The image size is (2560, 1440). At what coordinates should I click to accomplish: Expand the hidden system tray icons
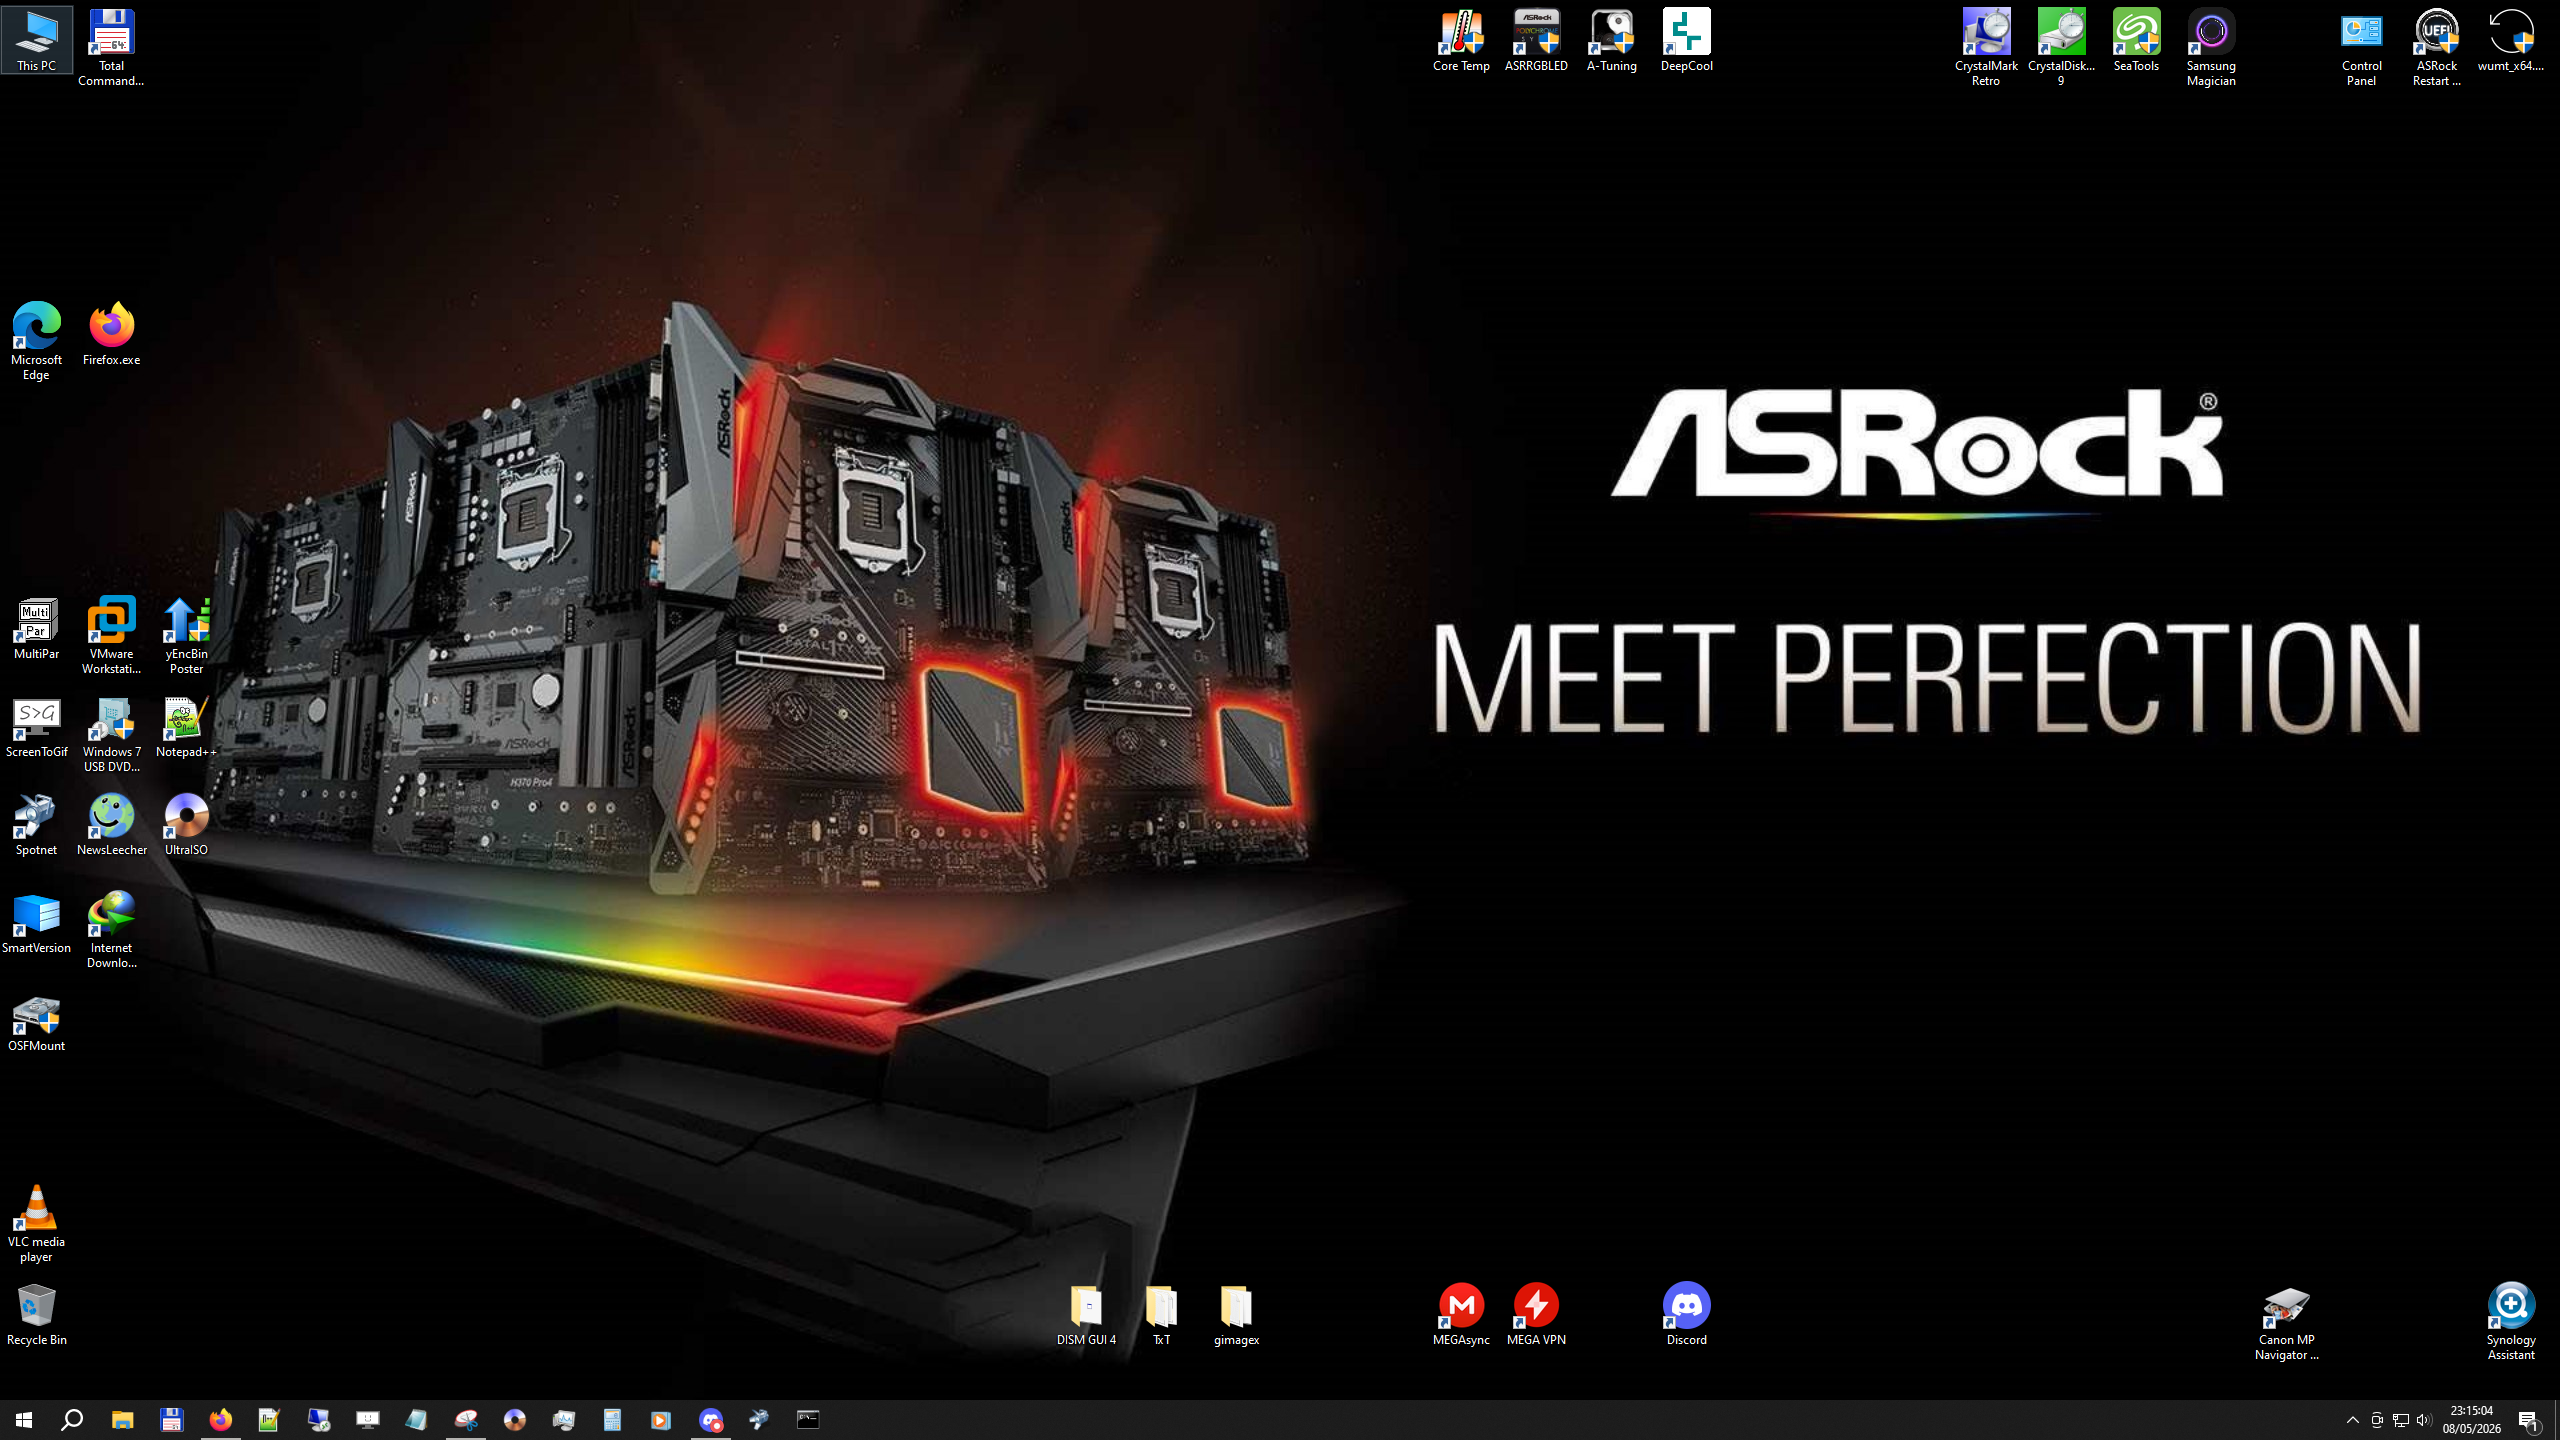(x=2353, y=1420)
